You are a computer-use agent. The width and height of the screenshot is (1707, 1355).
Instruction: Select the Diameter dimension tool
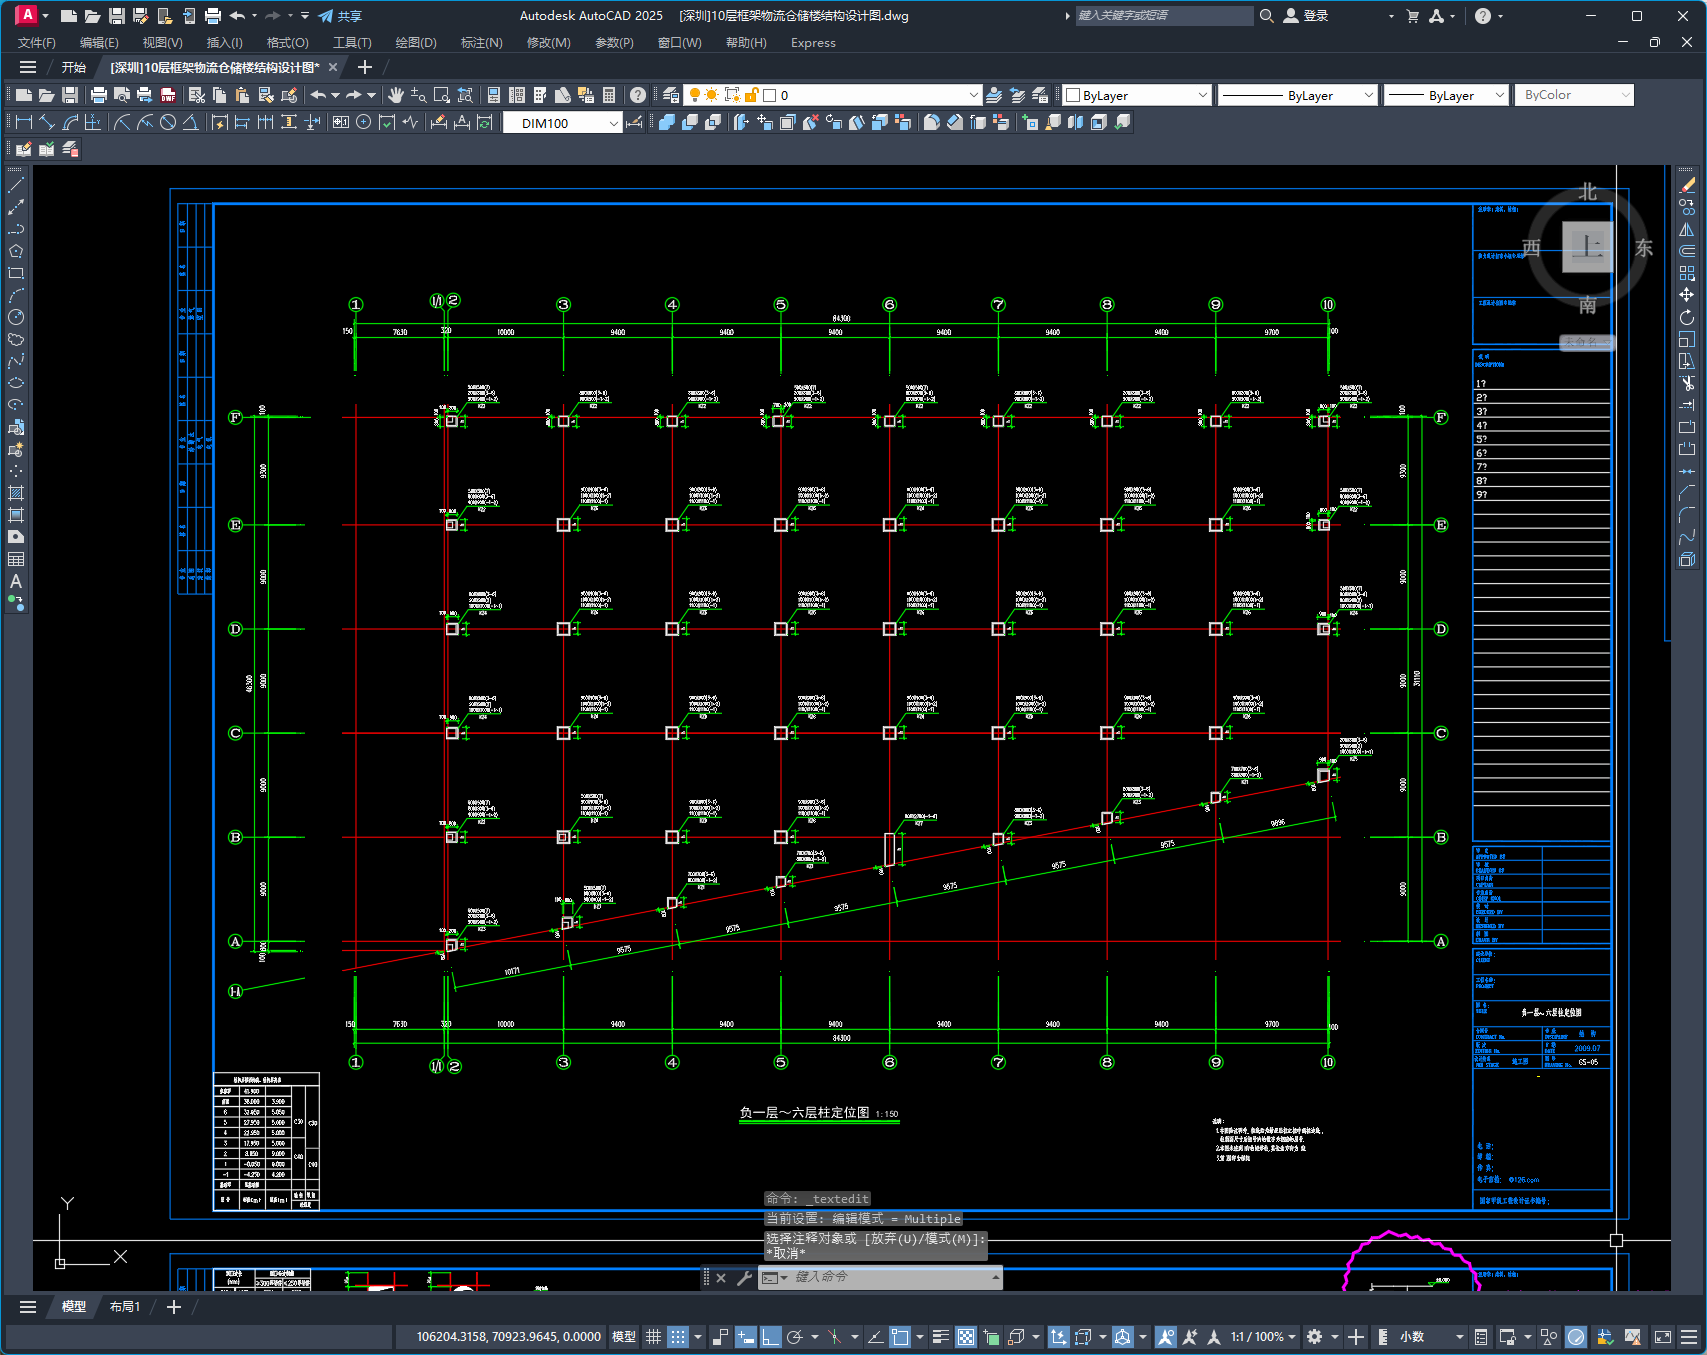168,122
